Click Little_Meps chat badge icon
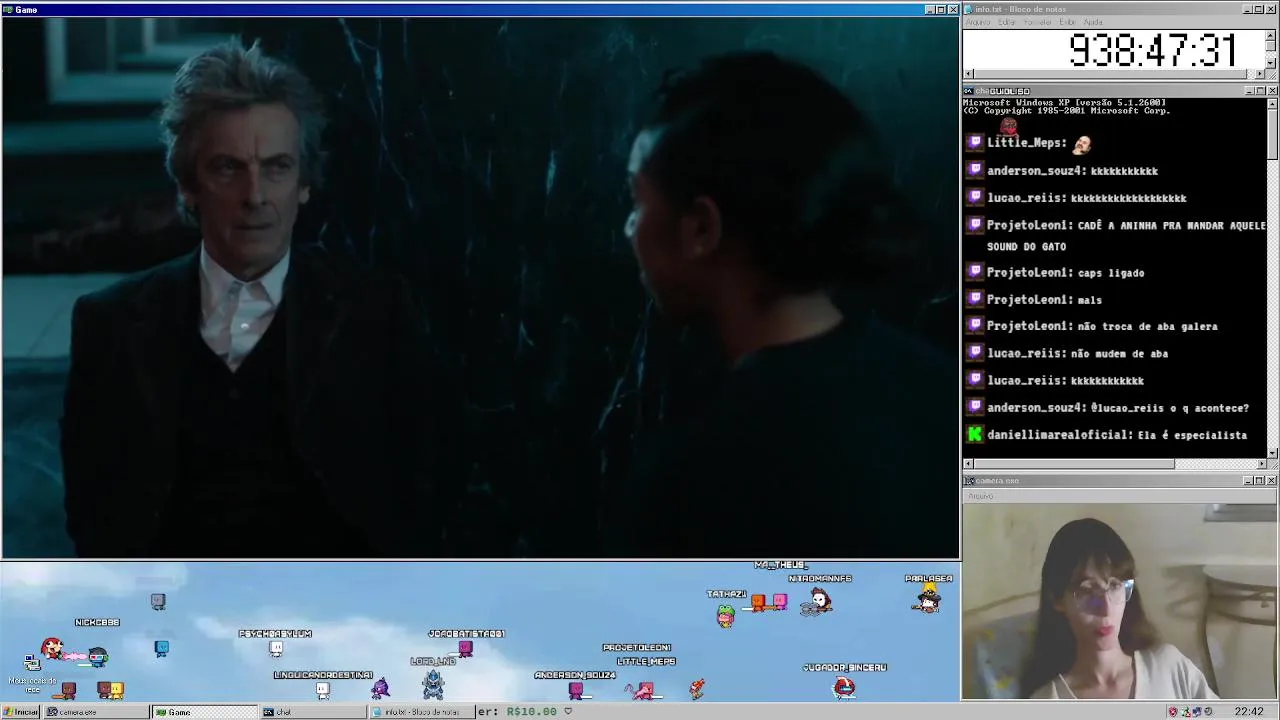Viewport: 1280px width, 720px height. (975, 143)
